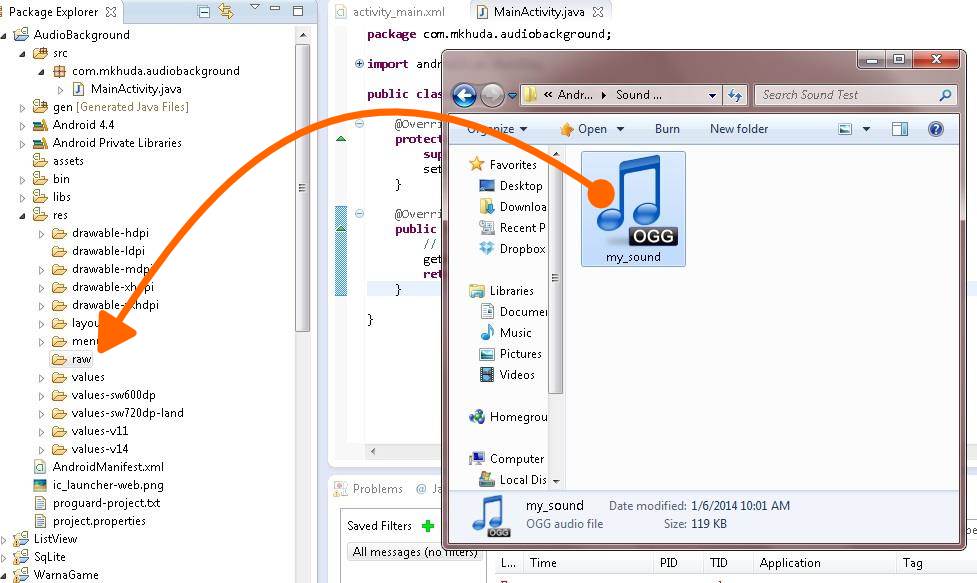Screen dimensions: 977x583
Task: Open the Organize dropdown menu
Action: point(494,128)
